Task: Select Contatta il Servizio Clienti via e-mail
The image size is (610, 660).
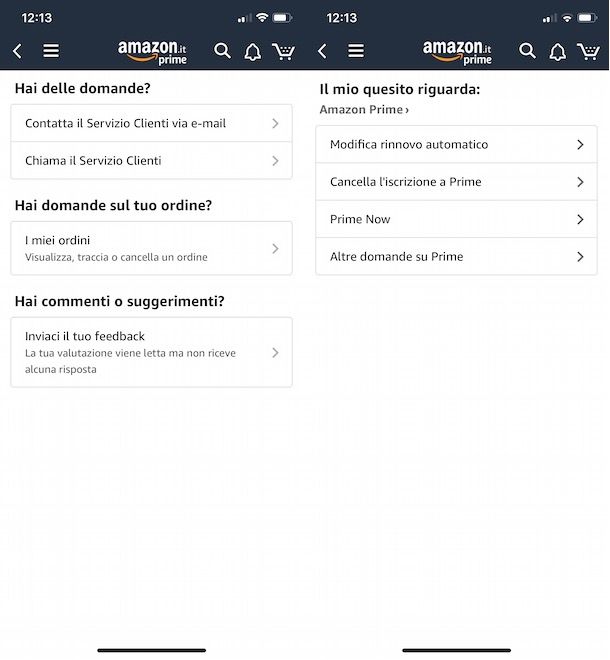Action: click(152, 123)
